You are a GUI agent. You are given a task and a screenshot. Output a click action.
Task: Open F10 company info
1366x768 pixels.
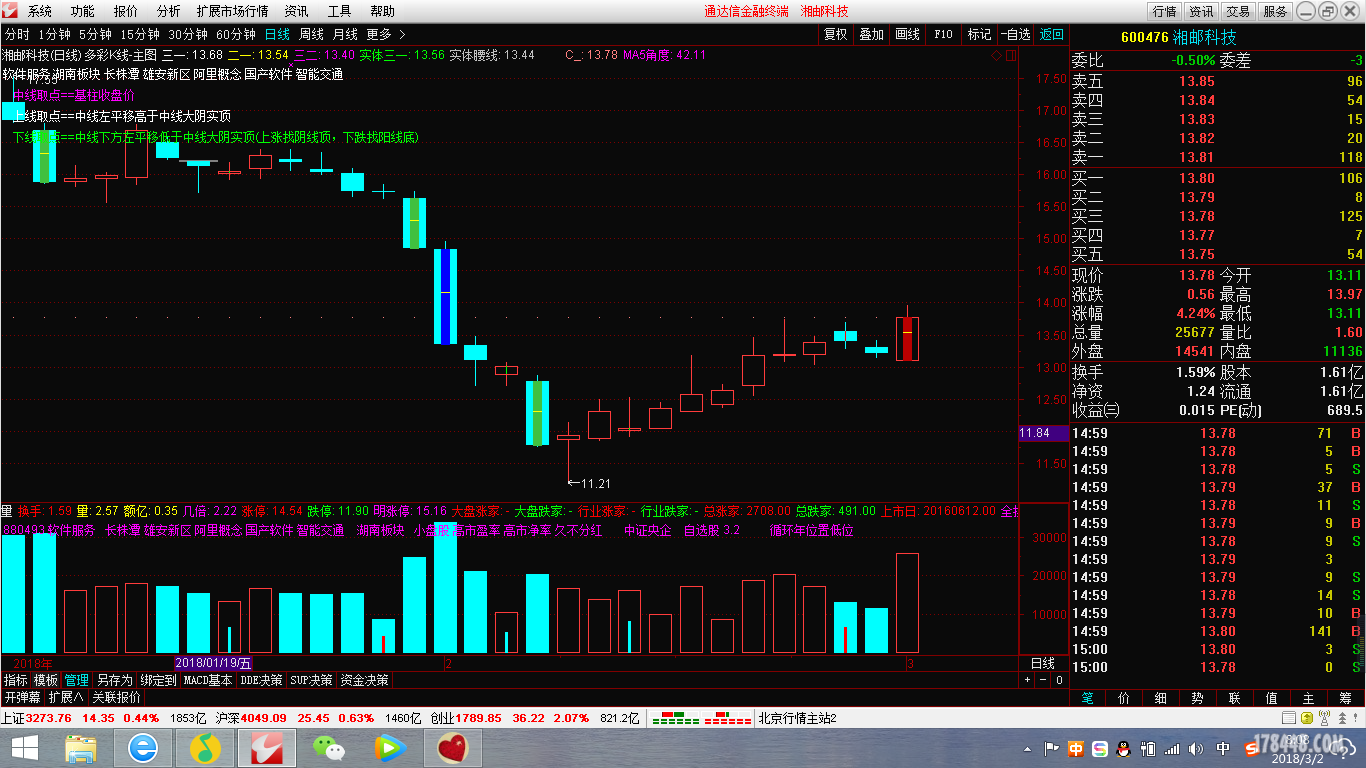point(943,34)
